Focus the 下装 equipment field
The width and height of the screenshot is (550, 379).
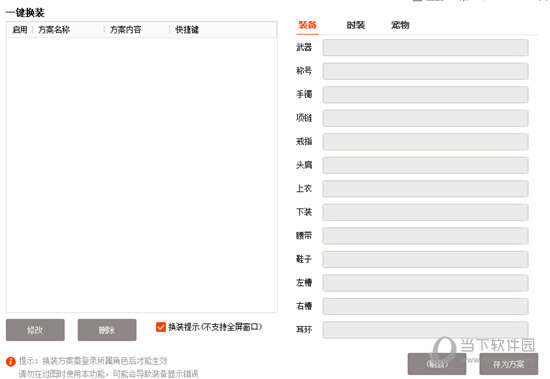pyautogui.click(x=425, y=212)
